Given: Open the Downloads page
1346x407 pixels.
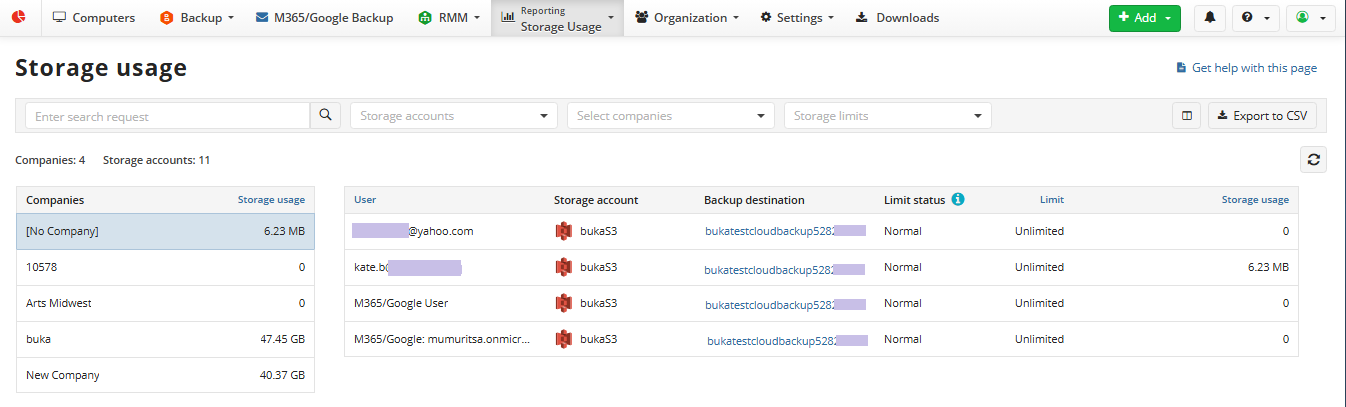Looking at the screenshot, I should click(897, 18).
